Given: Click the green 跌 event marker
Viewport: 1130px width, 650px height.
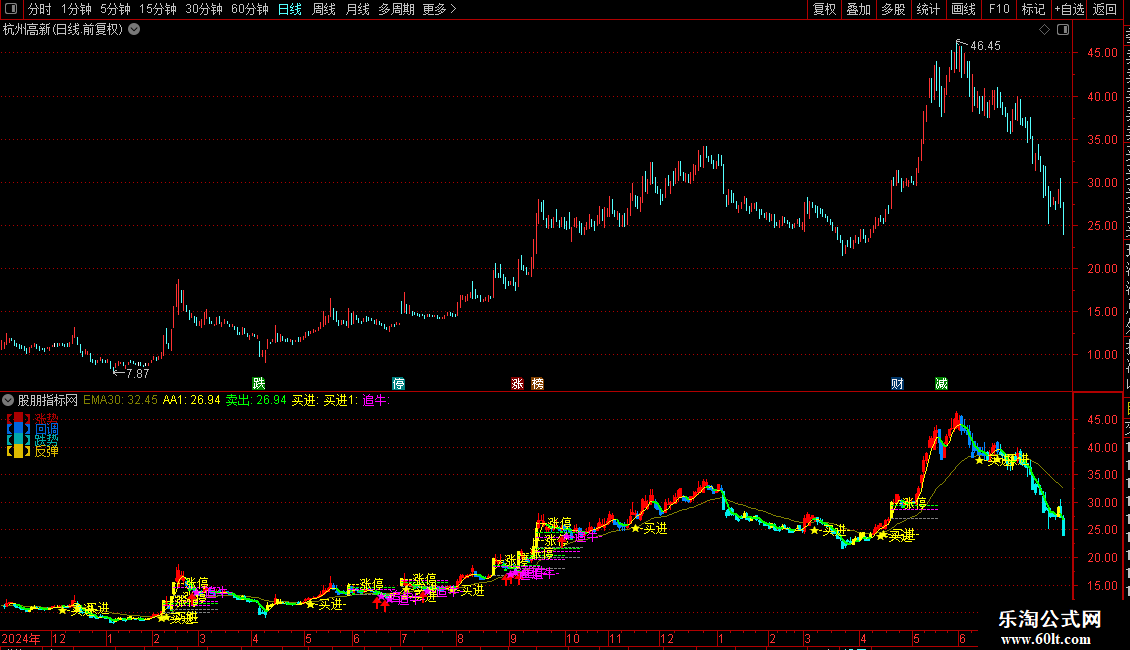Looking at the screenshot, I should [x=259, y=383].
